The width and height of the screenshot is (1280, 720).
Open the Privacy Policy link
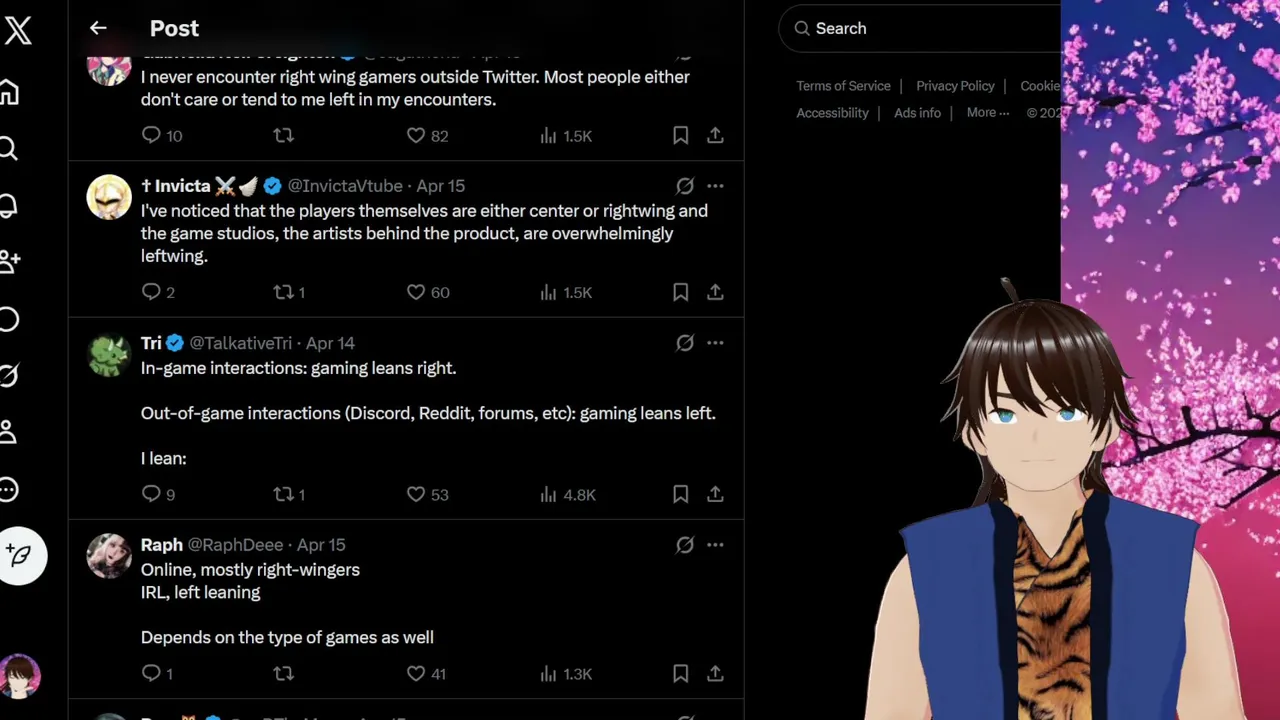pyautogui.click(x=955, y=86)
